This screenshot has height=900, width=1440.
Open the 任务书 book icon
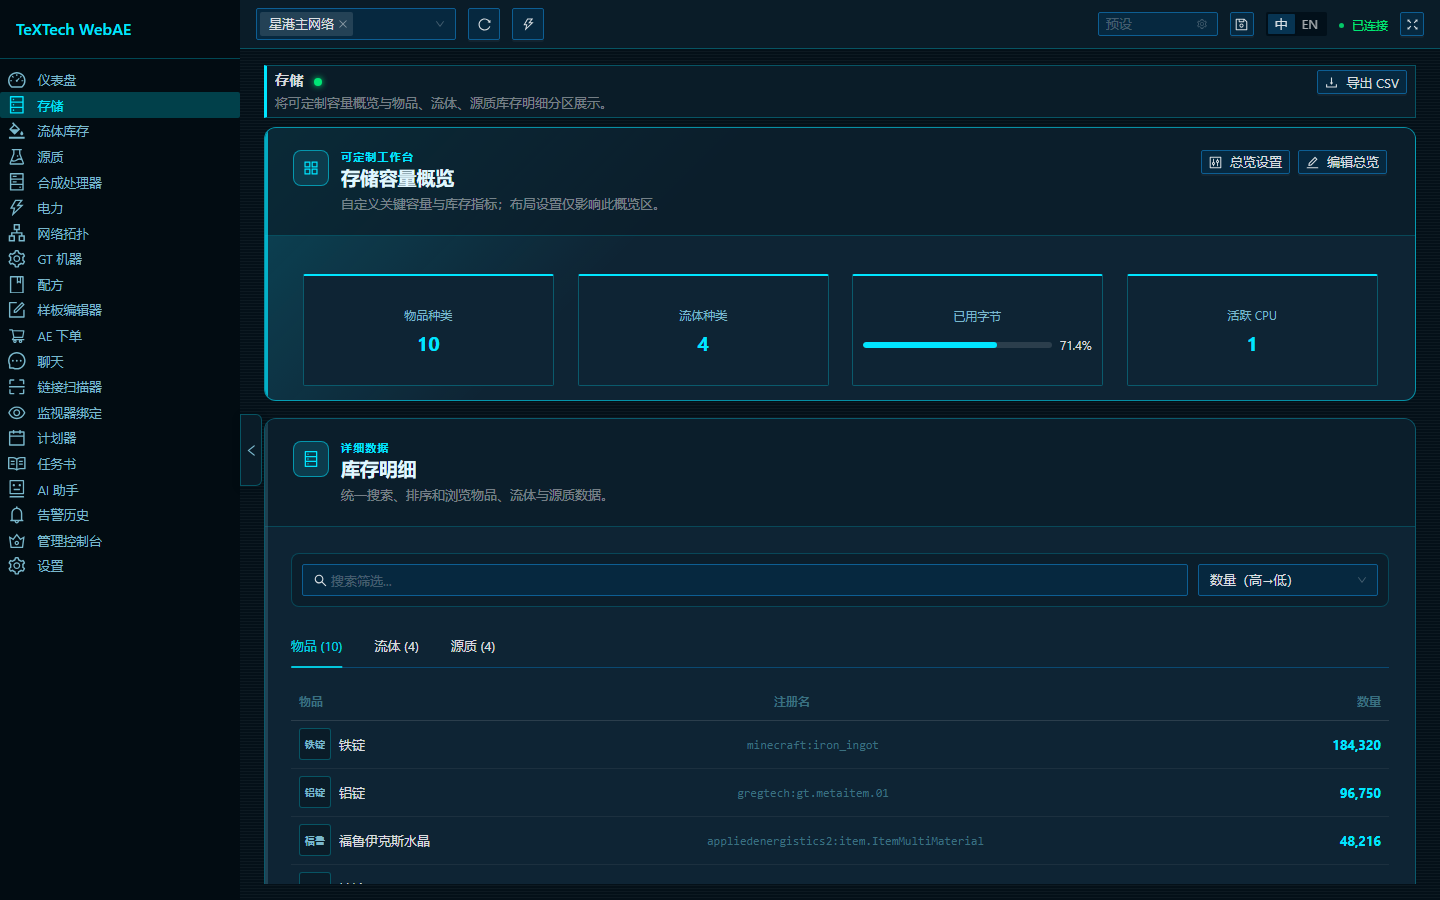[17, 464]
